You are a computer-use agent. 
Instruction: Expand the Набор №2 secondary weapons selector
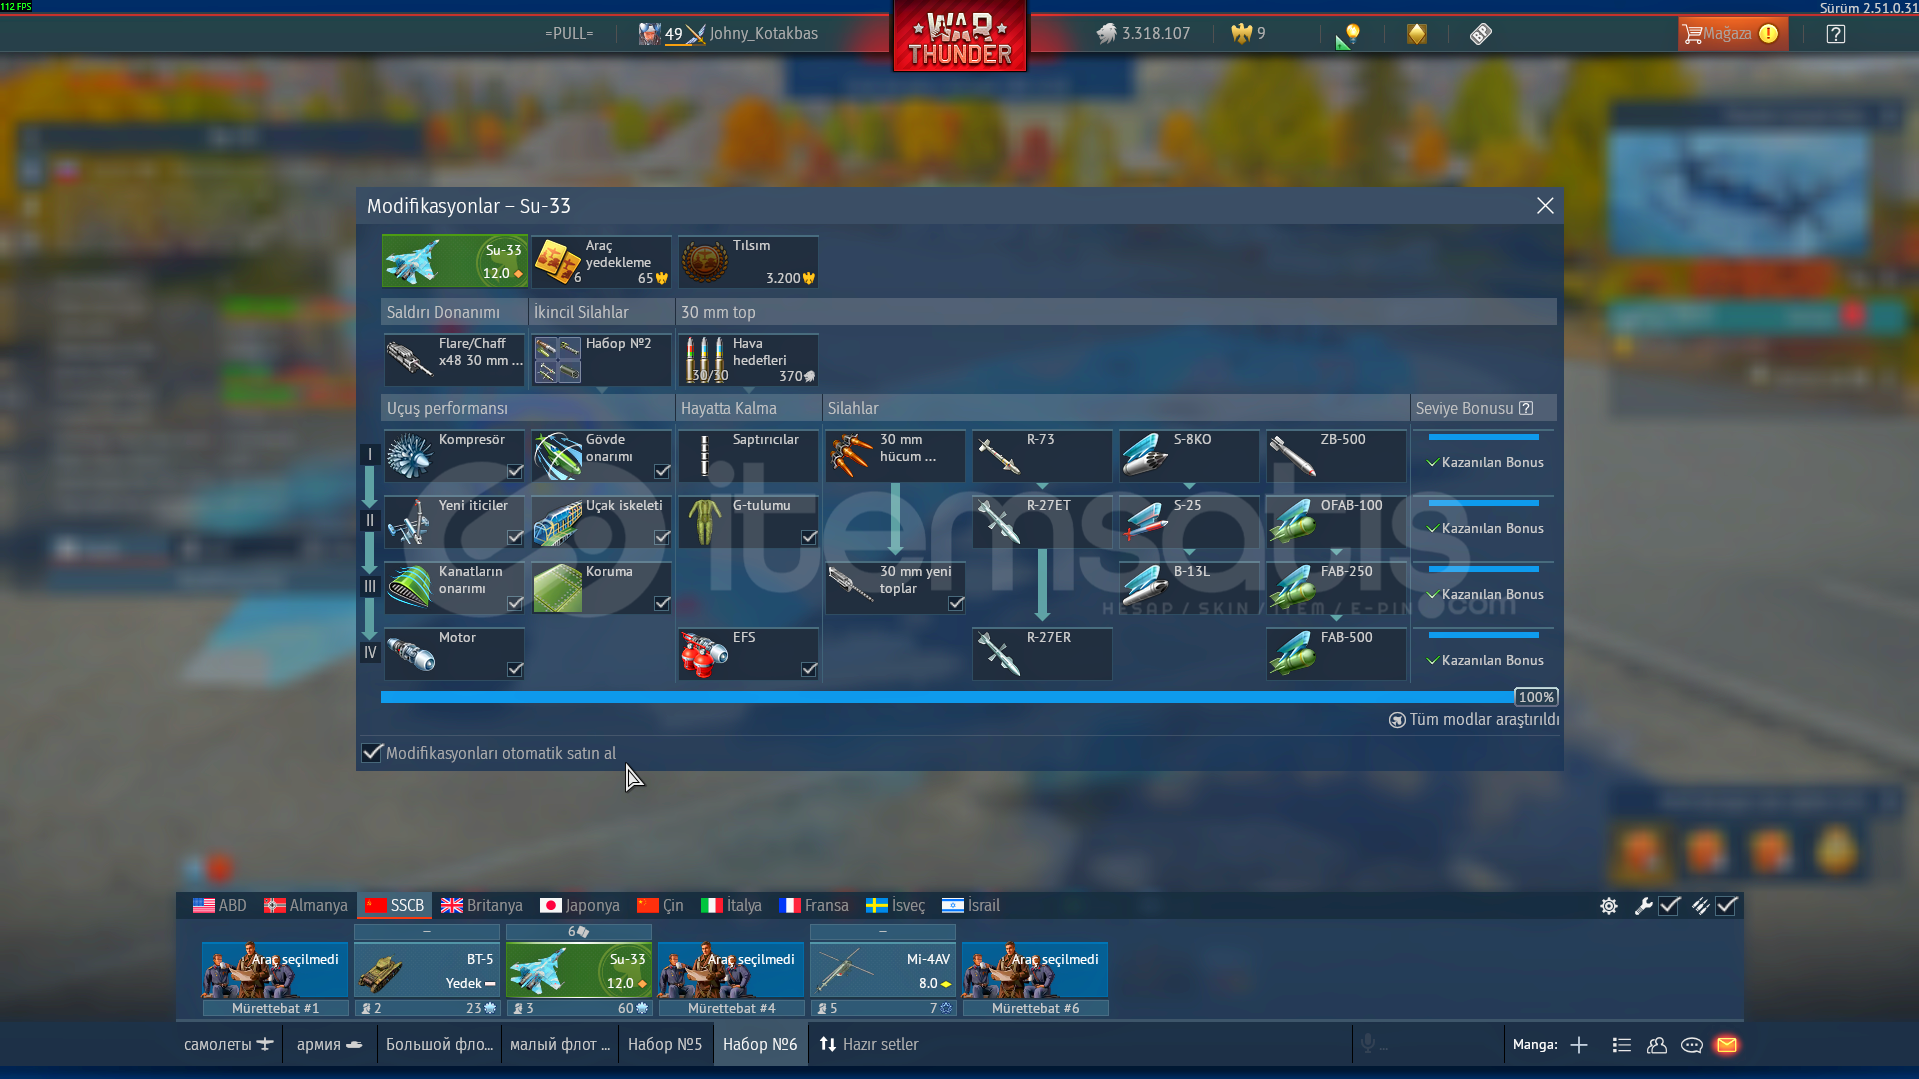point(602,360)
